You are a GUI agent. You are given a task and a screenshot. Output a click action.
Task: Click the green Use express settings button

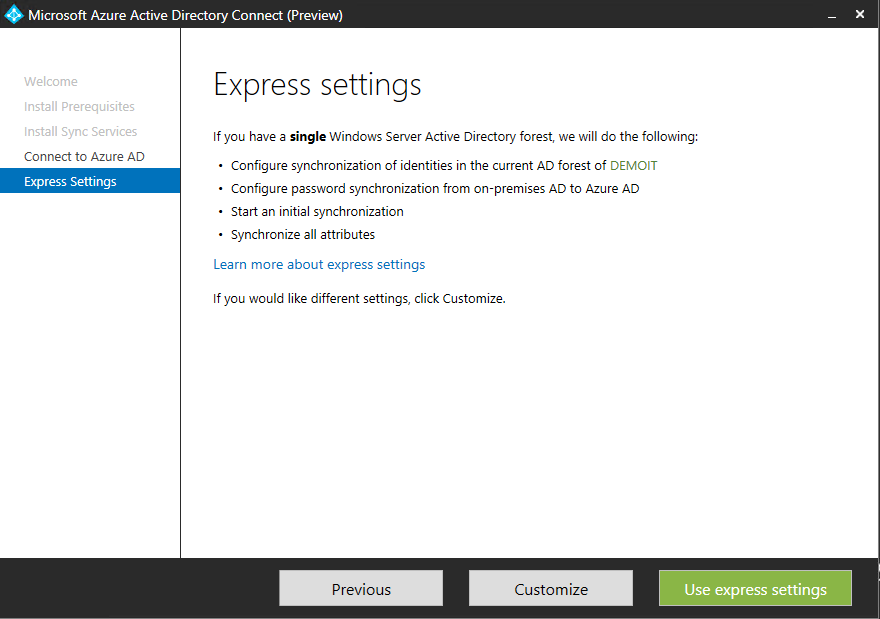(x=755, y=589)
